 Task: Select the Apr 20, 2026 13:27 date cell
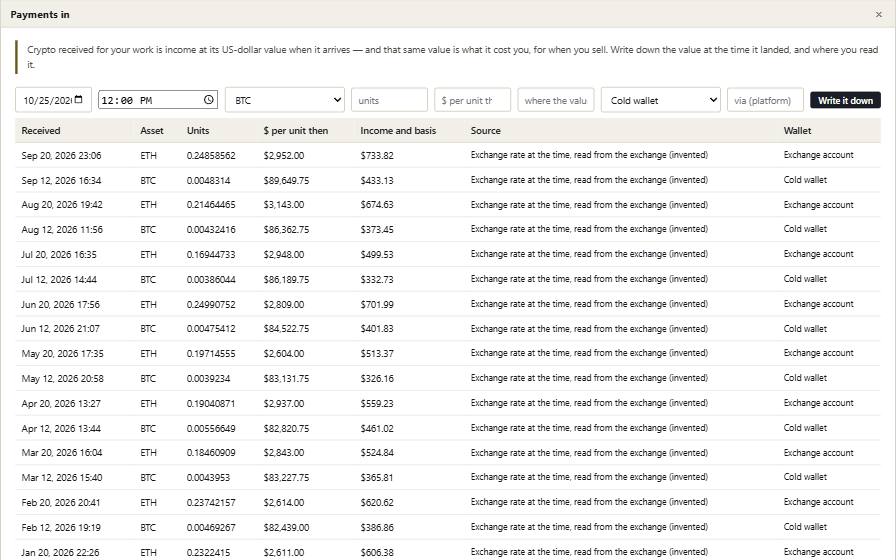click(61, 403)
